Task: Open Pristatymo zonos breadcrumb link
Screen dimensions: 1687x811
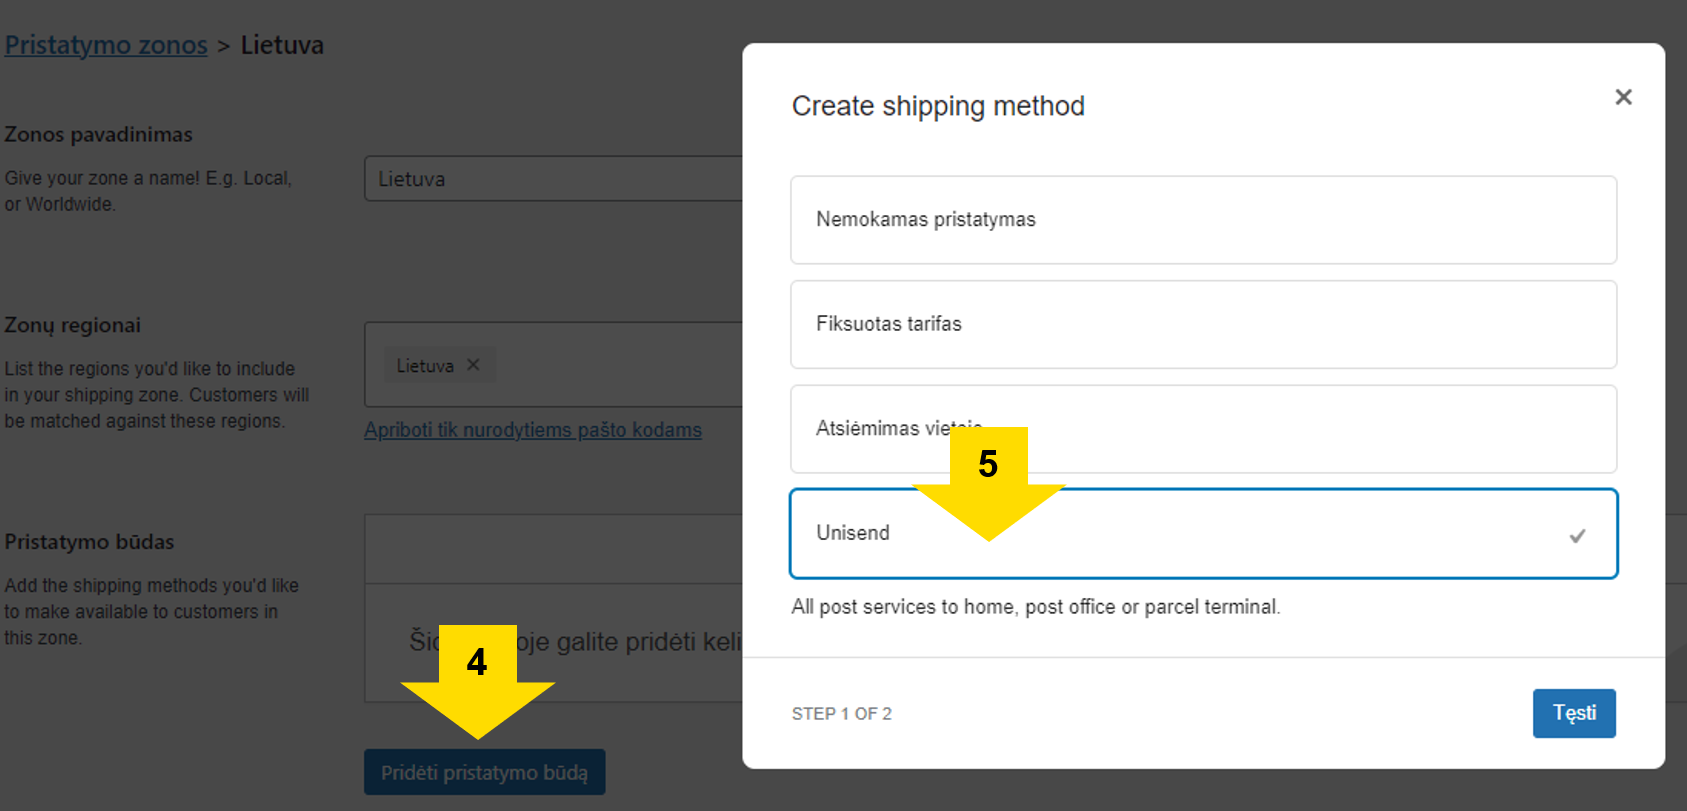Action: point(106,45)
